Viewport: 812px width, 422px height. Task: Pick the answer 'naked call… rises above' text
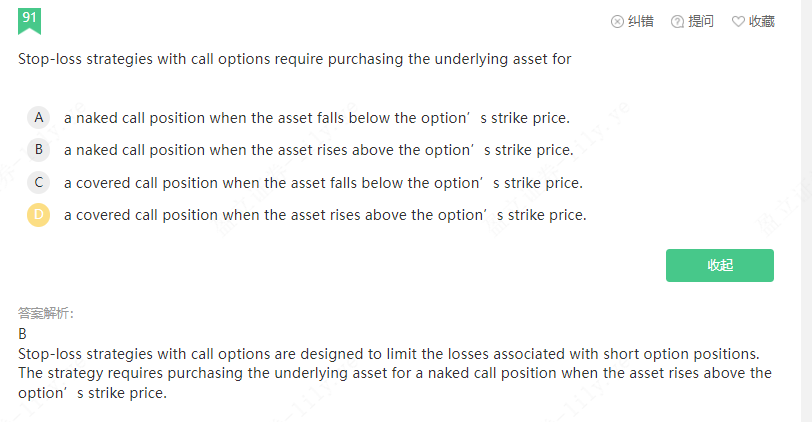click(318, 150)
